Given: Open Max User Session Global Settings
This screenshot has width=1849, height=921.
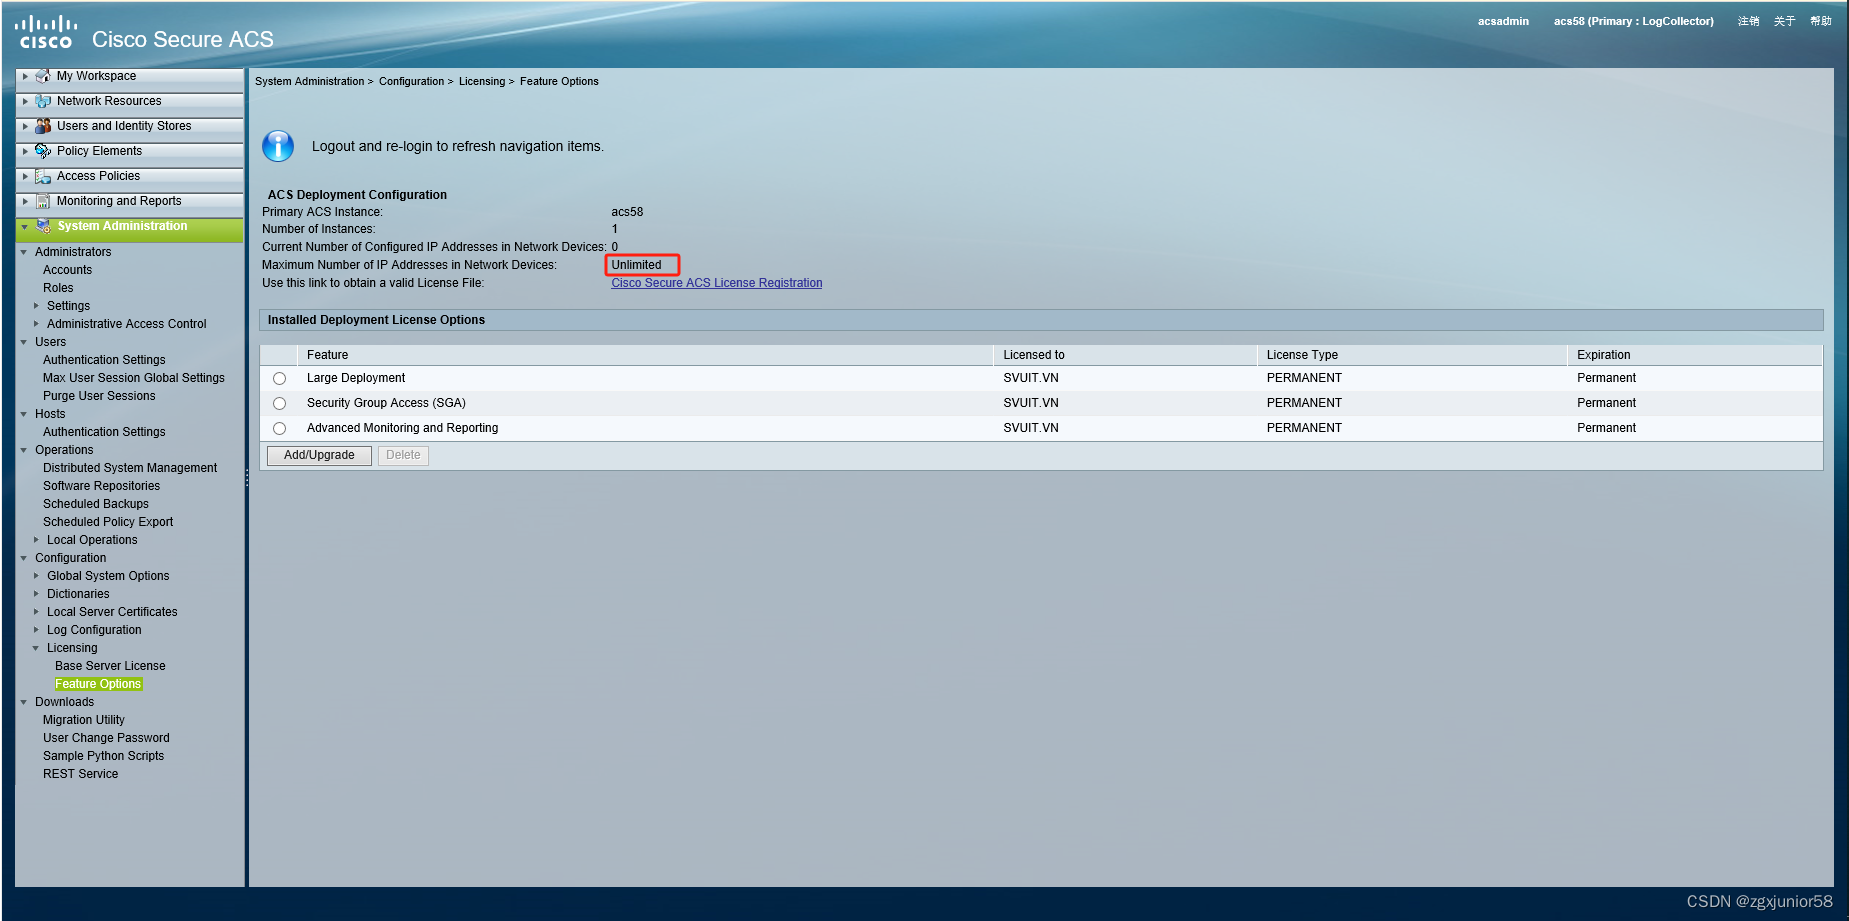Looking at the screenshot, I should (x=134, y=378).
